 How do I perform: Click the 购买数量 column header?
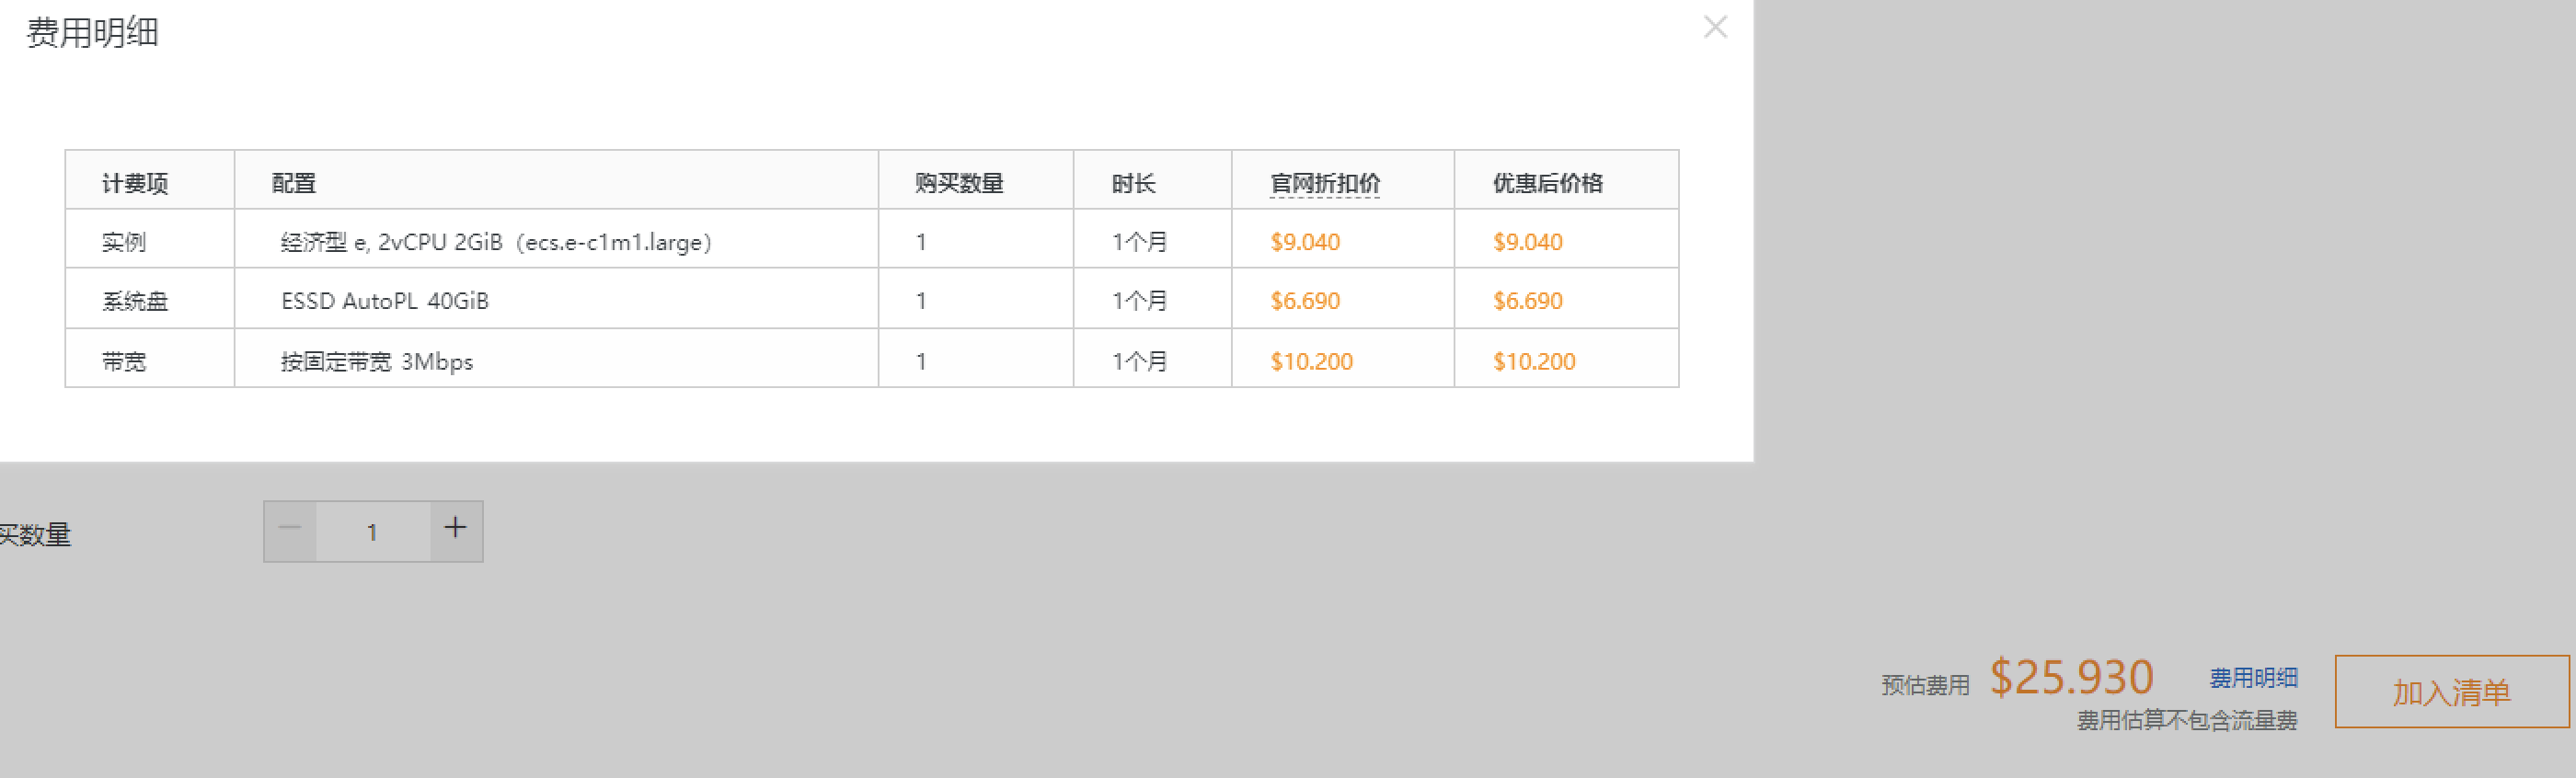pos(959,183)
